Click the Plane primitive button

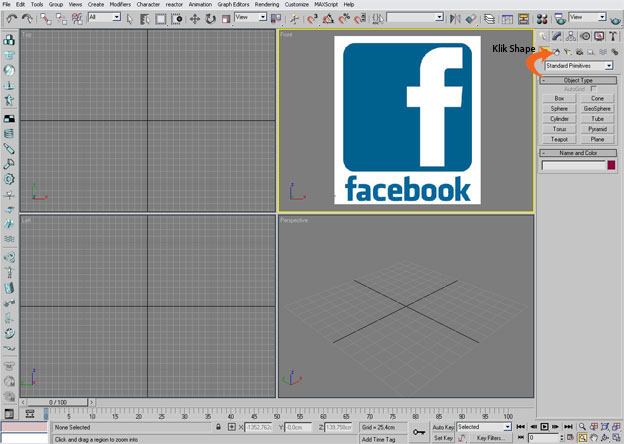597,139
